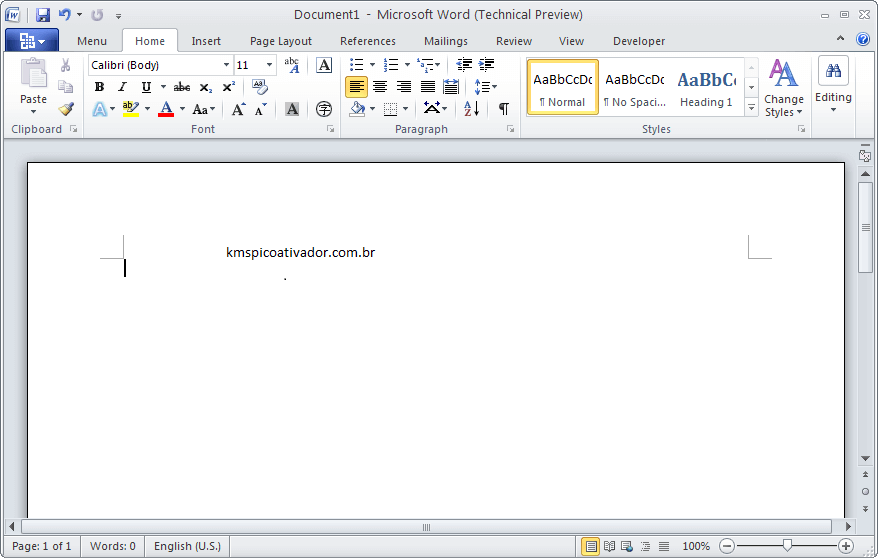Image resolution: width=878 pixels, height=558 pixels.
Task: Click the horizontal scrollbar thumb
Action: 426,527
